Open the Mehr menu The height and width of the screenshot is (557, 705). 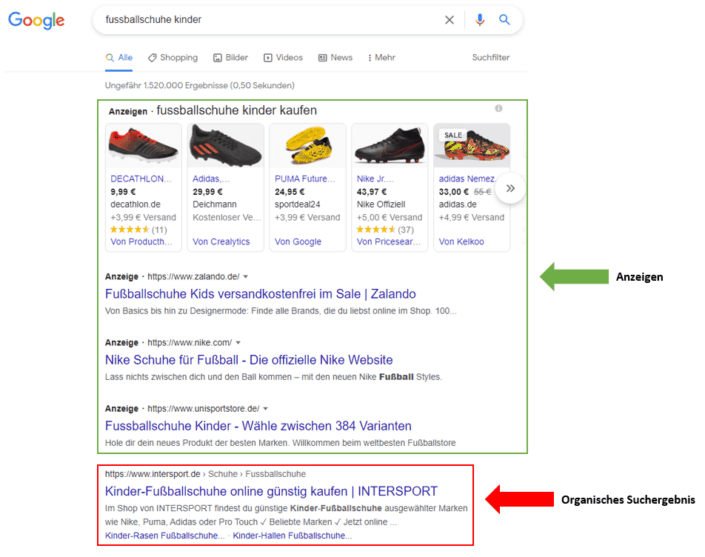382,58
